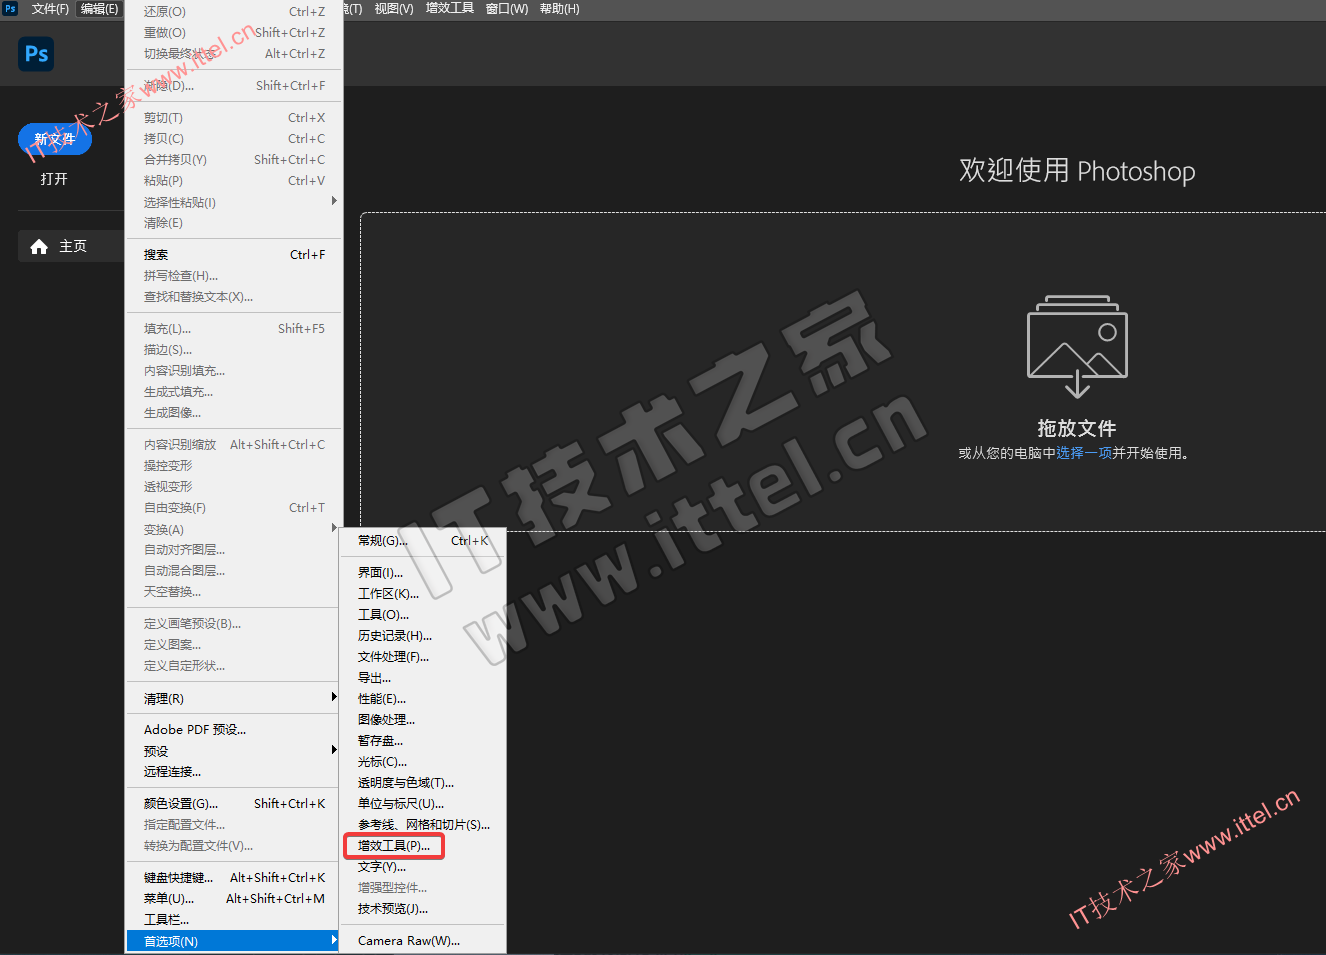1326x955 pixels.
Task: Expand the 清理(R) submenu
Action: (x=234, y=698)
